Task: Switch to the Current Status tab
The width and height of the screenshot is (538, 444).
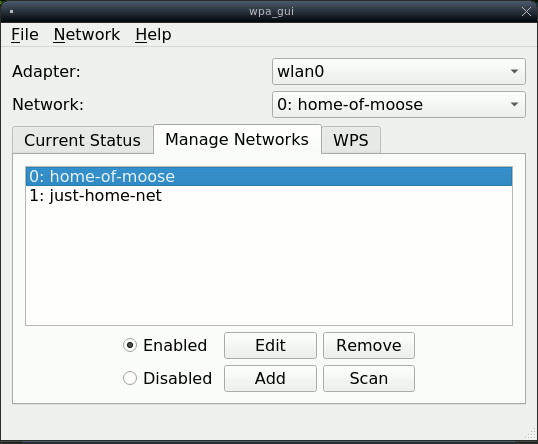Action: (83, 140)
